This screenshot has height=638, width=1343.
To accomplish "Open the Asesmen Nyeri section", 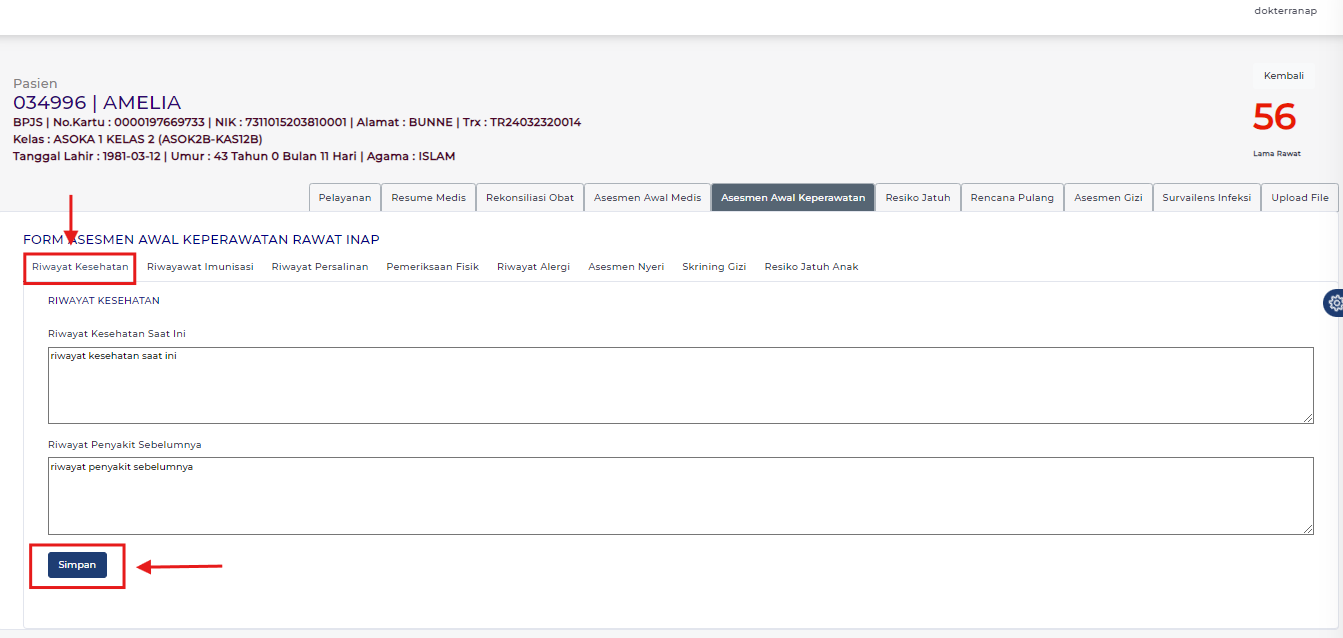I will (626, 266).
